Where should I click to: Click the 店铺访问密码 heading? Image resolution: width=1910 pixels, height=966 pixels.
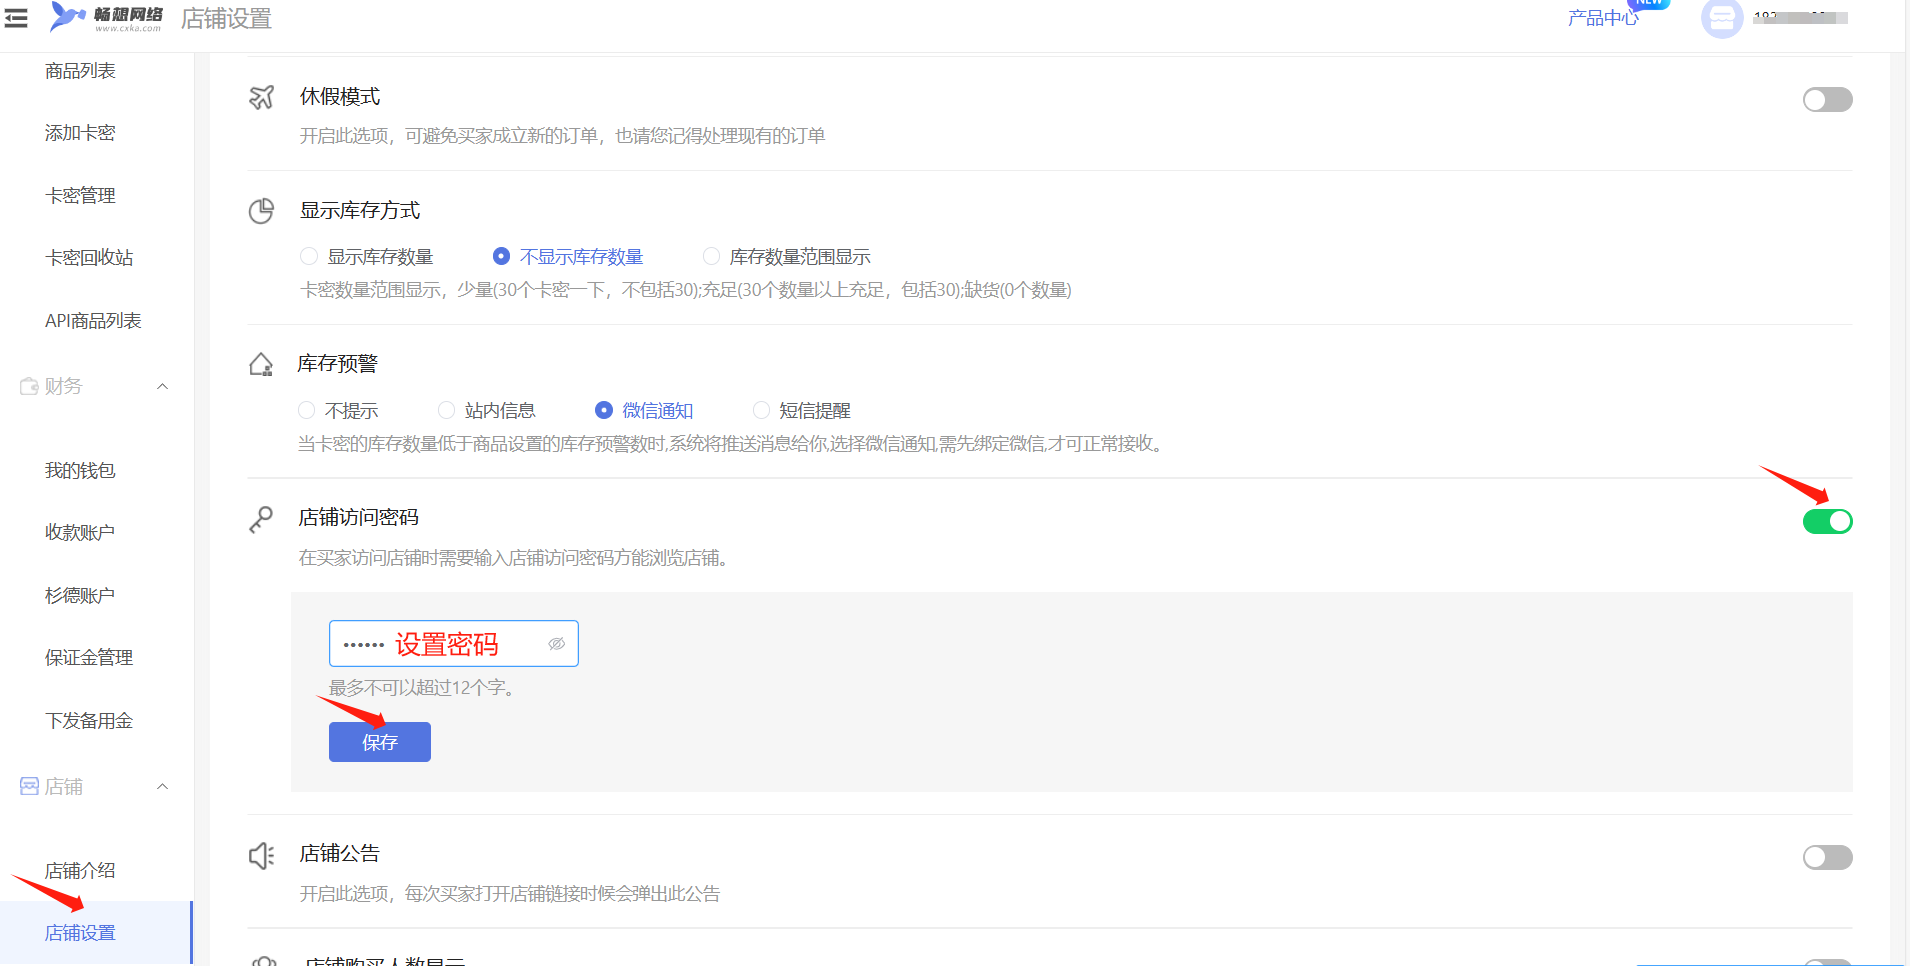point(359,518)
